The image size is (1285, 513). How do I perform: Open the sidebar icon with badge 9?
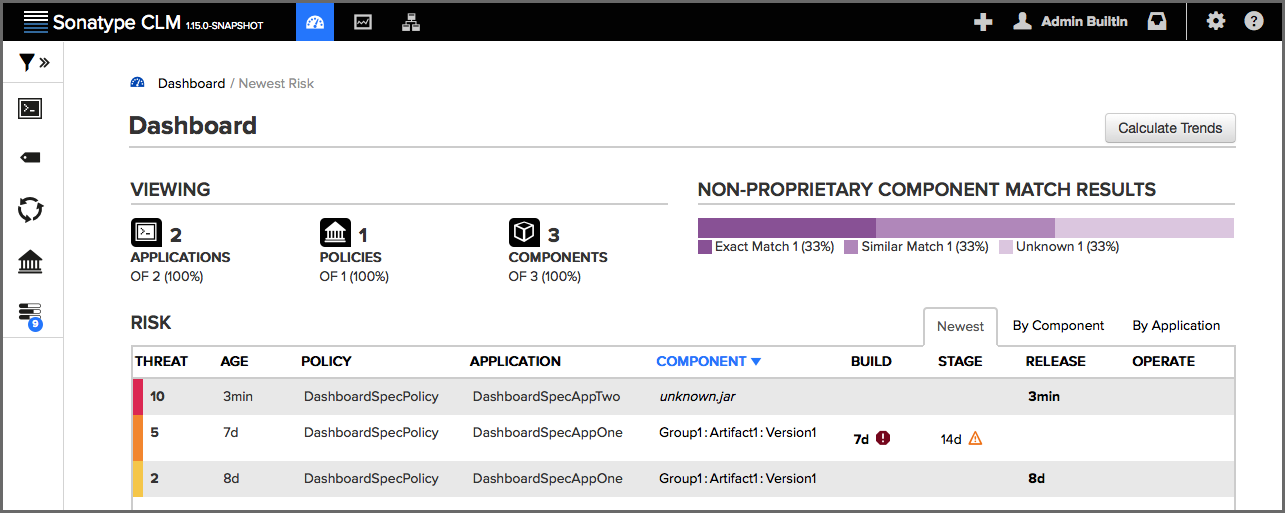tap(31, 316)
